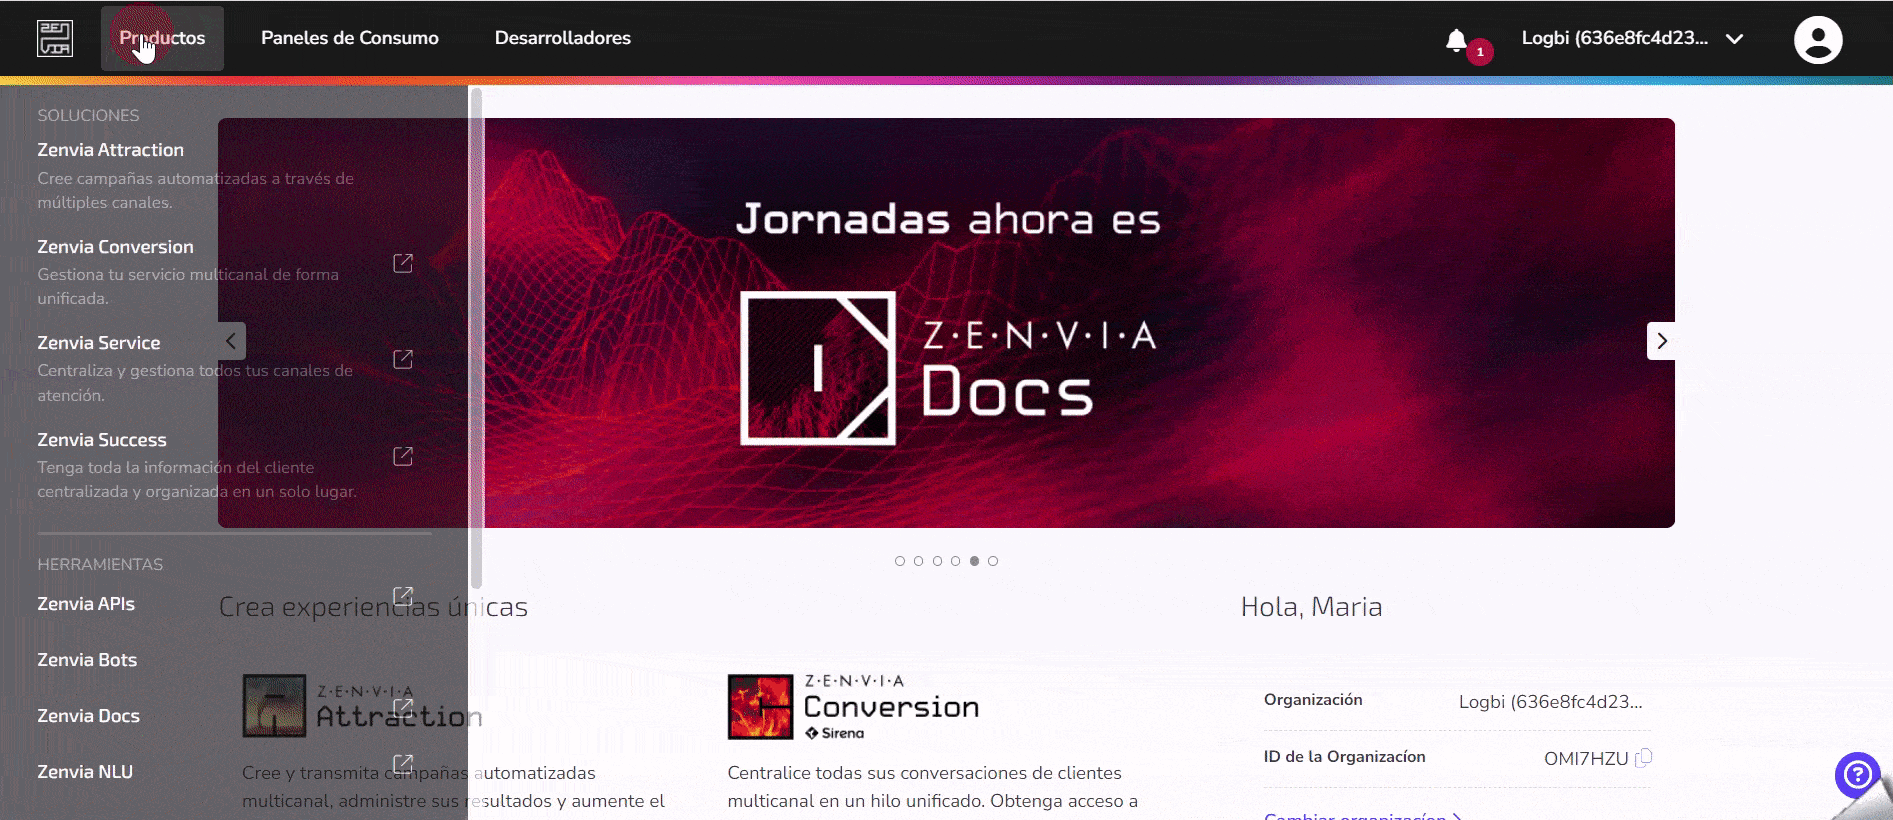1893x820 pixels.
Task: Click the Conversion product title
Action: tap(891, 707)
